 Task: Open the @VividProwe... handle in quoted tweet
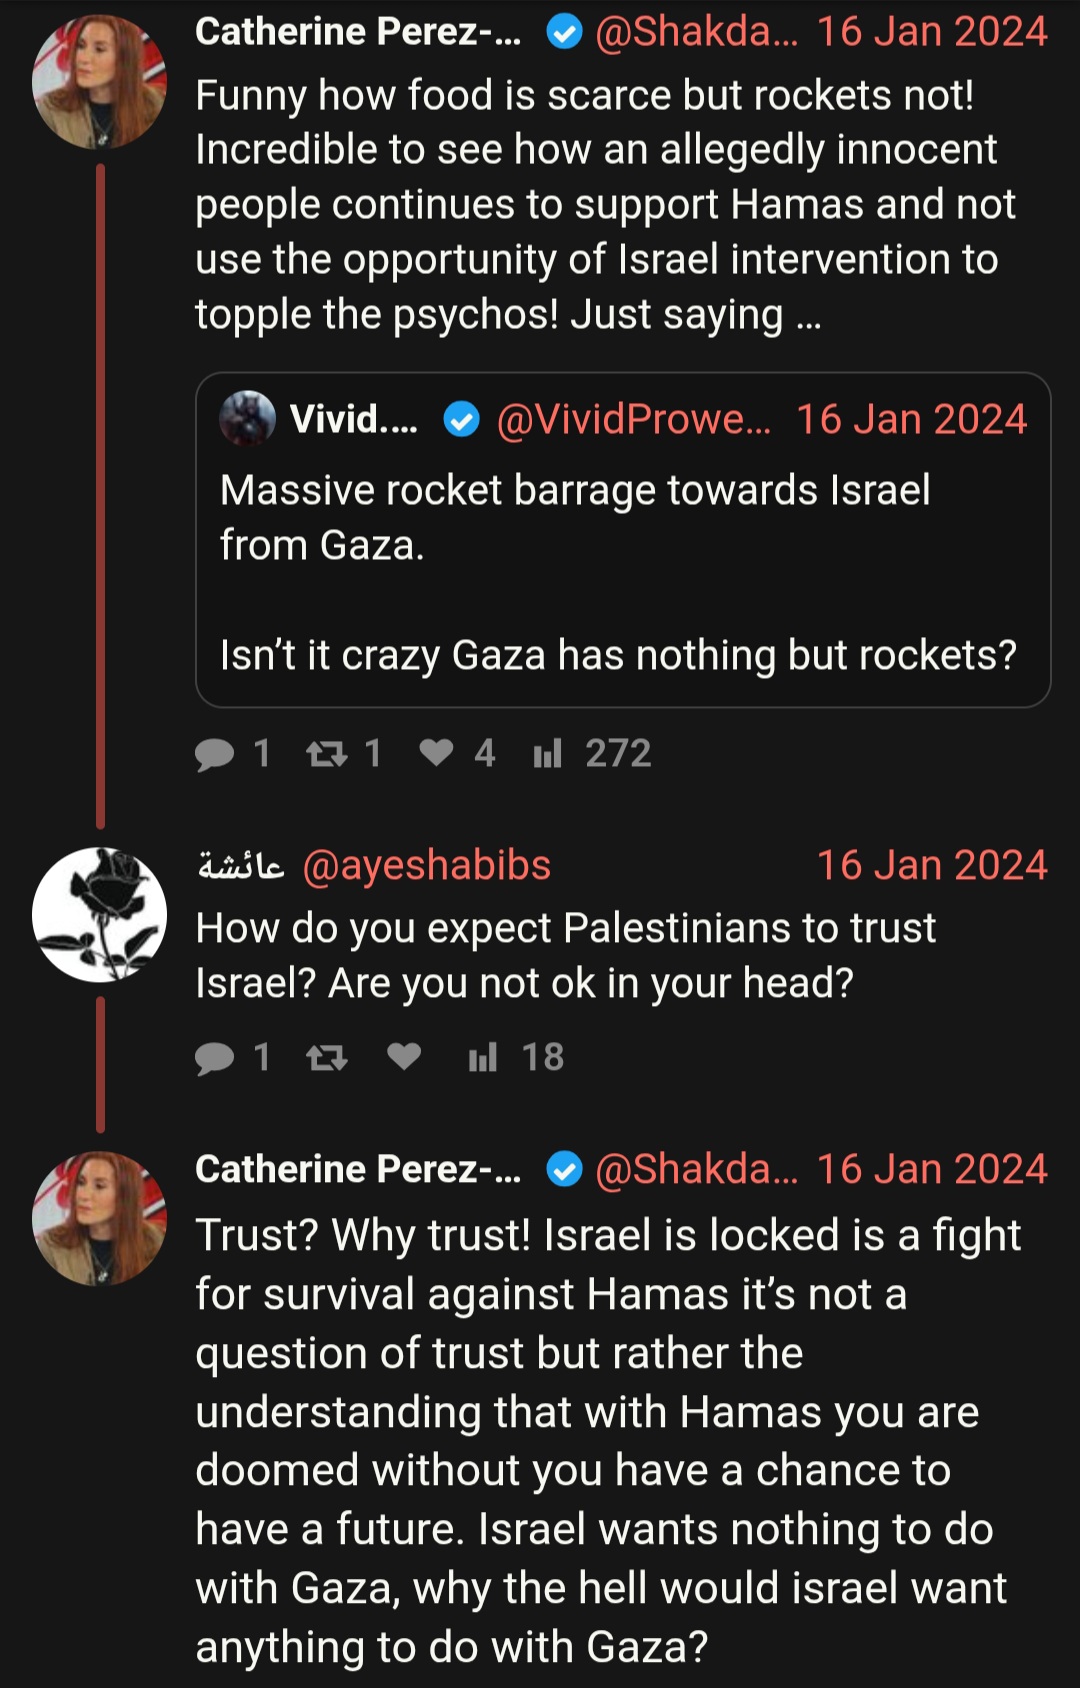click(633, 419)
